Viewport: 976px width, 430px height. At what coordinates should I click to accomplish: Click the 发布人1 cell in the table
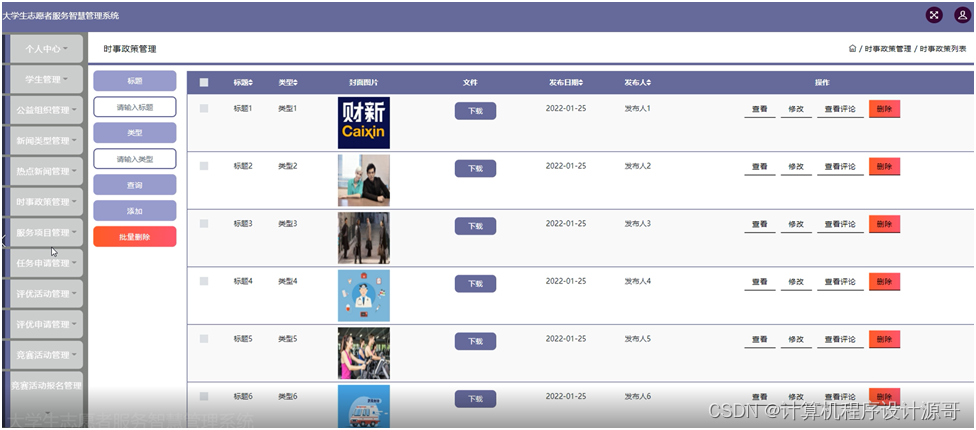click(x=637, y=108)
